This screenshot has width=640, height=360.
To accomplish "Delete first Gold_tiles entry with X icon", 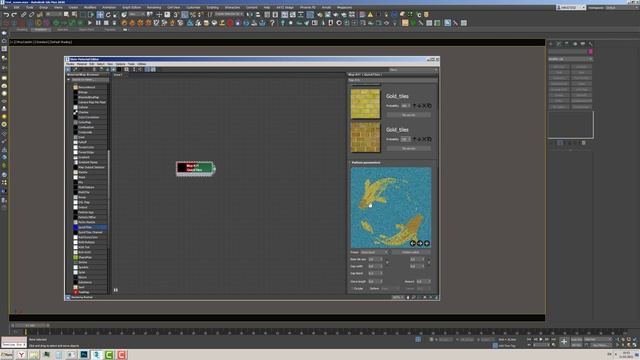I will coord(424,106).
